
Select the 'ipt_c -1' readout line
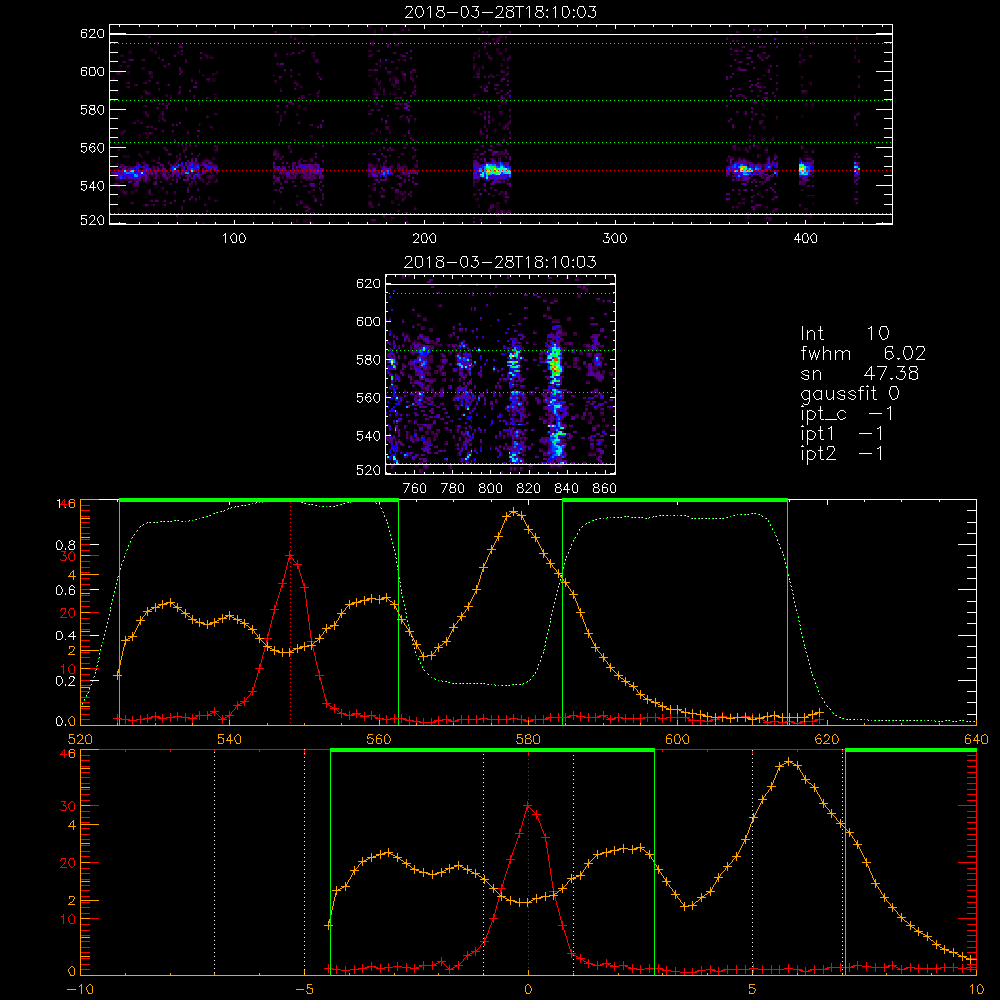tap(848, 414)
